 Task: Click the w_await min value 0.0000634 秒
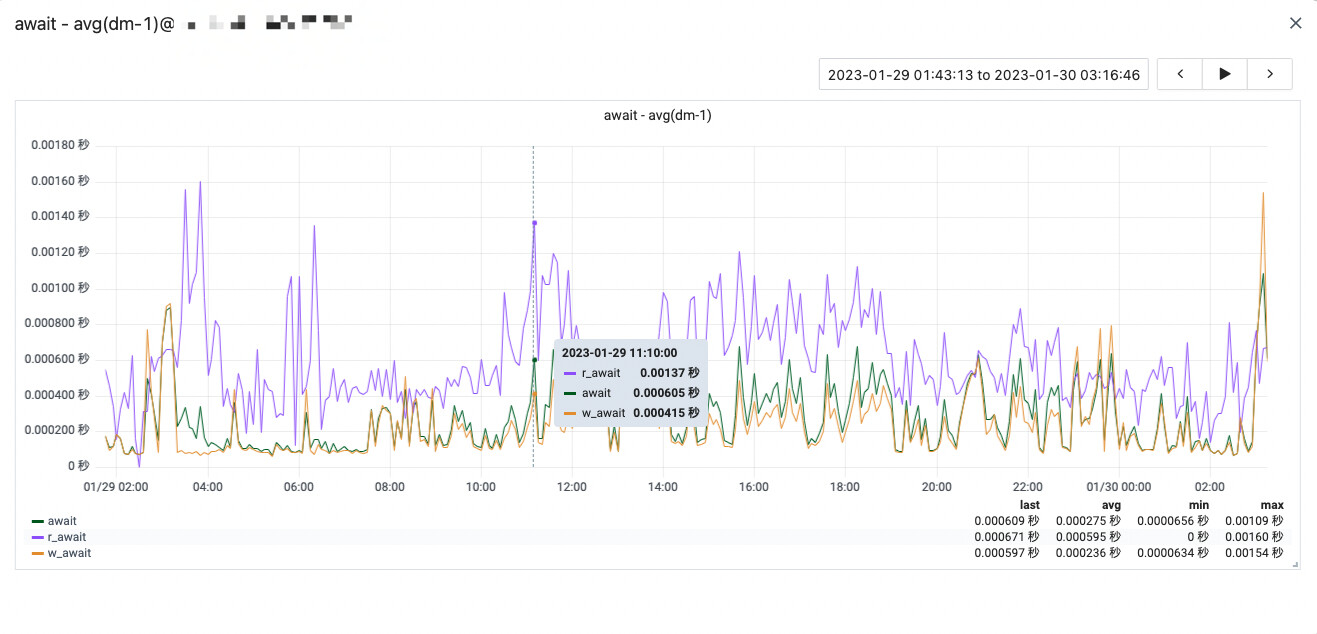1173,553
